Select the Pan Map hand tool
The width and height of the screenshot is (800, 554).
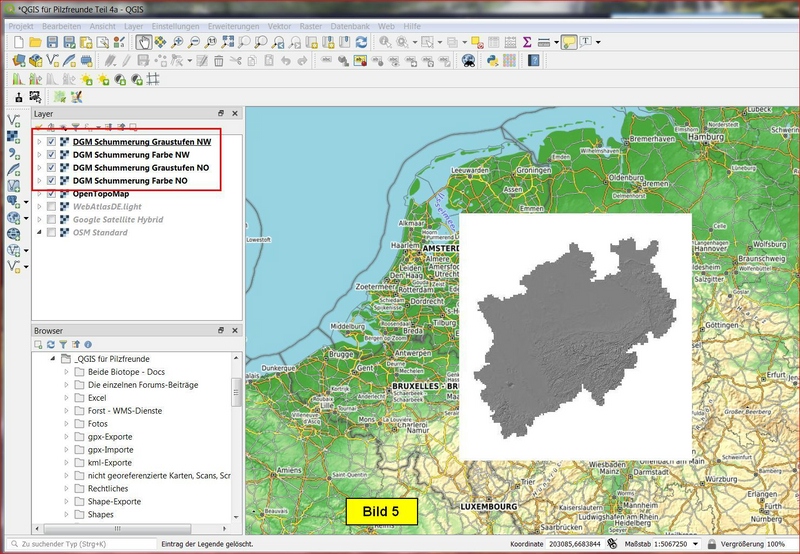143,42
